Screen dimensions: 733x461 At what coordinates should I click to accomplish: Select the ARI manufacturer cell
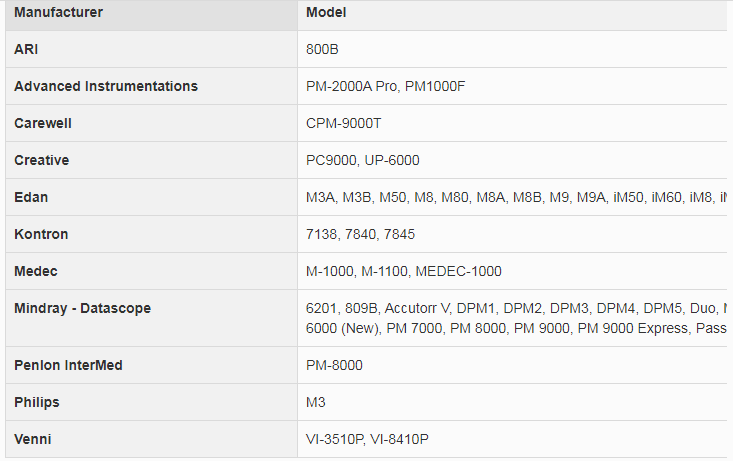point(26,49)
